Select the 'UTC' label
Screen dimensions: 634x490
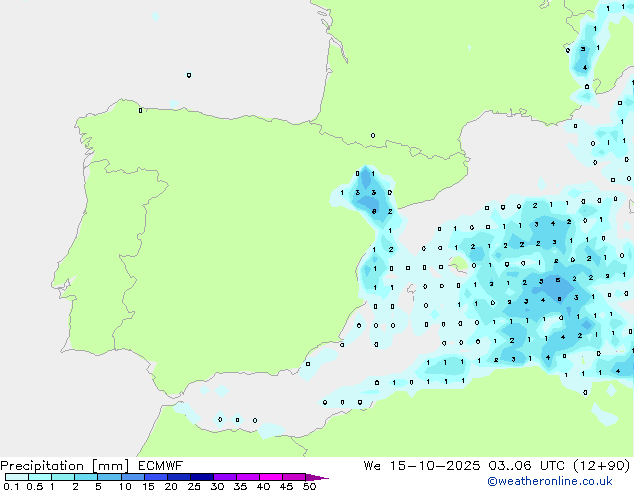(552, 466)
